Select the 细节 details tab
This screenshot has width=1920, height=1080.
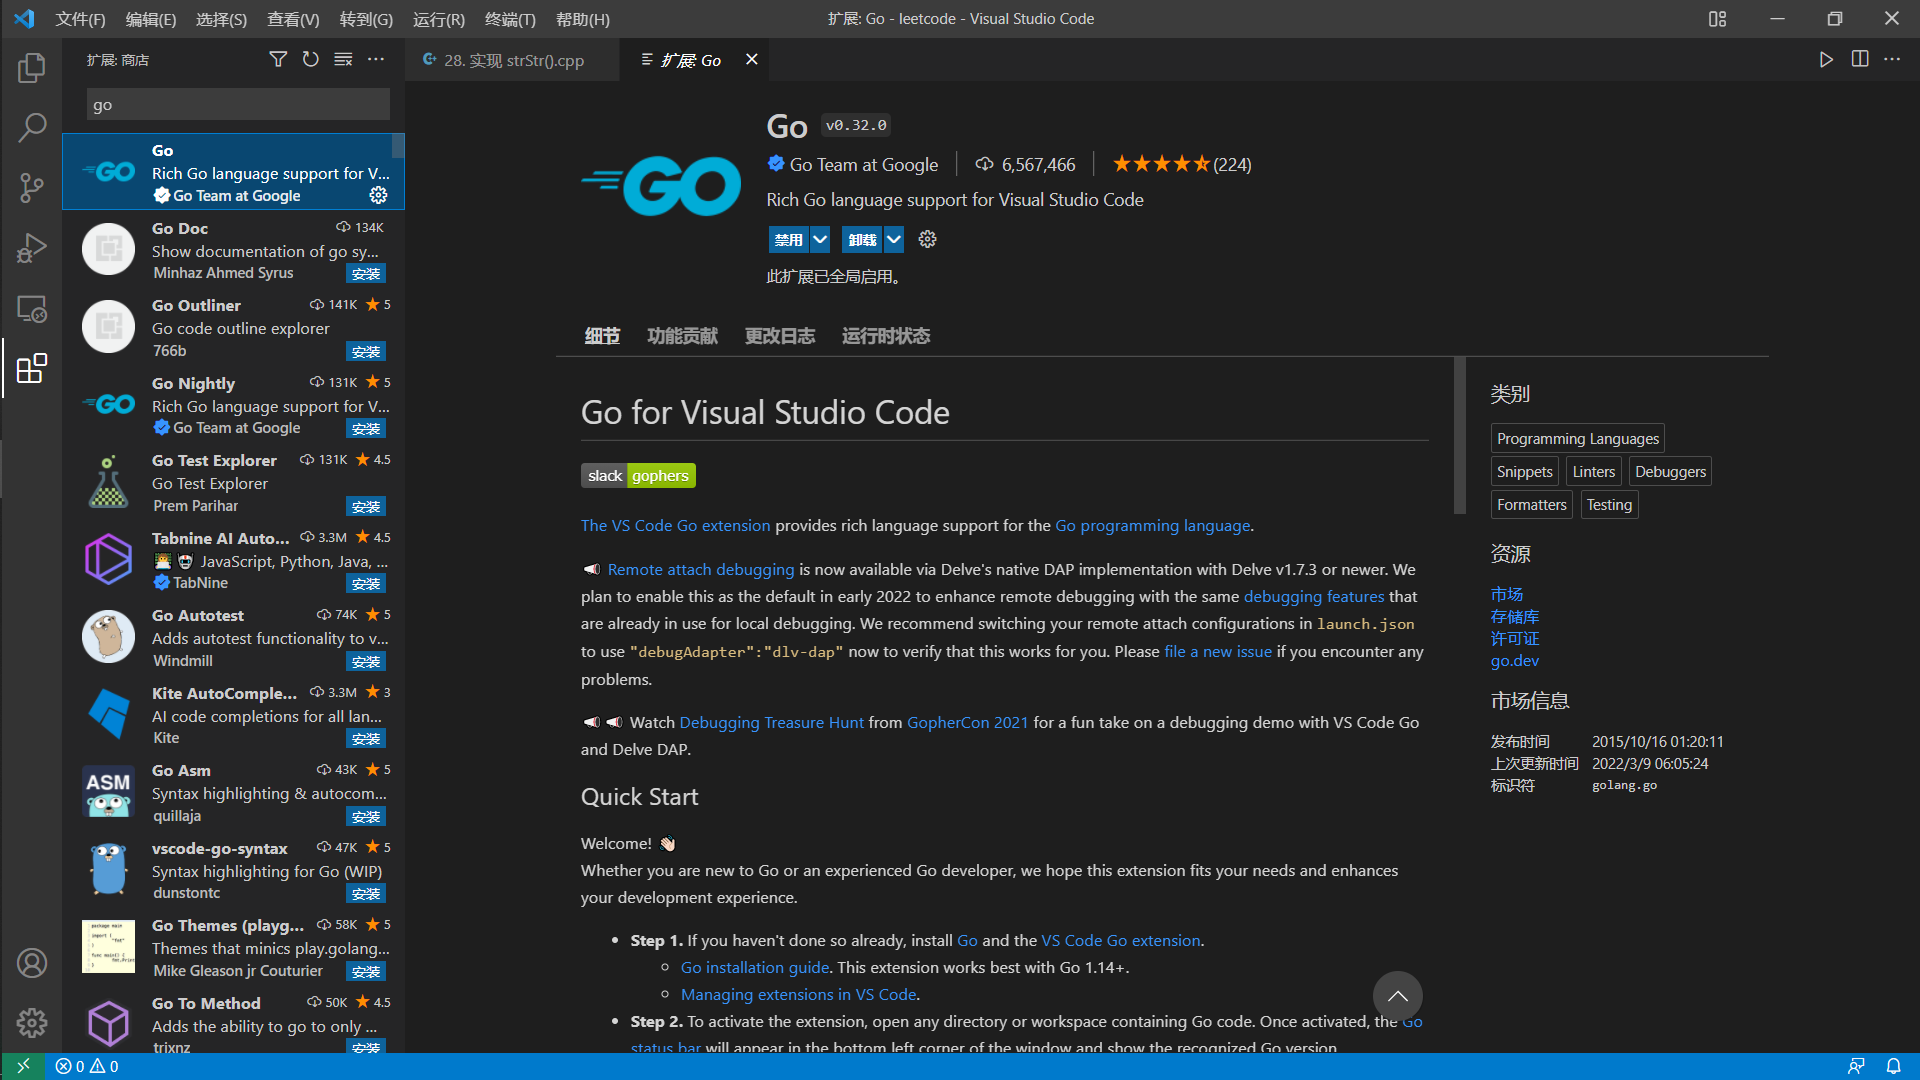602,336
